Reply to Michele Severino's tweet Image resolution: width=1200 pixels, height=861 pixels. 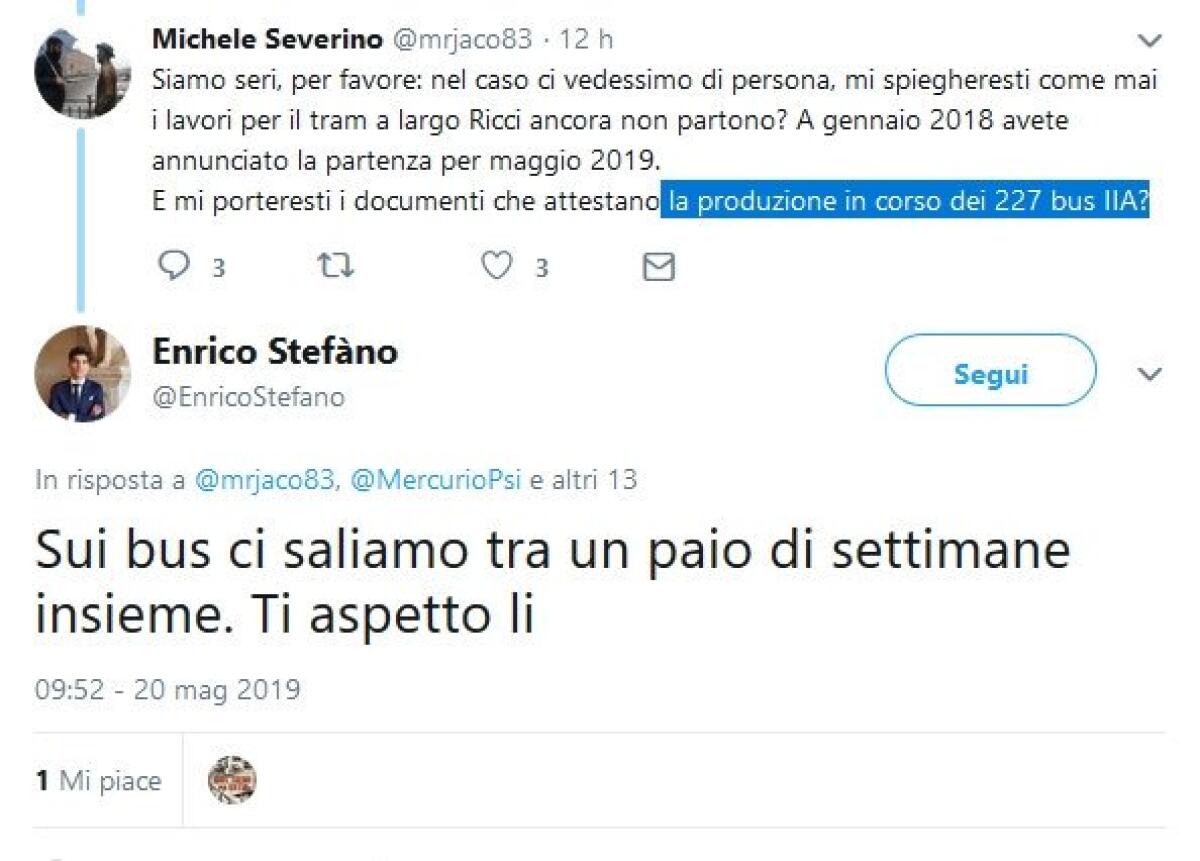point(177,266)
